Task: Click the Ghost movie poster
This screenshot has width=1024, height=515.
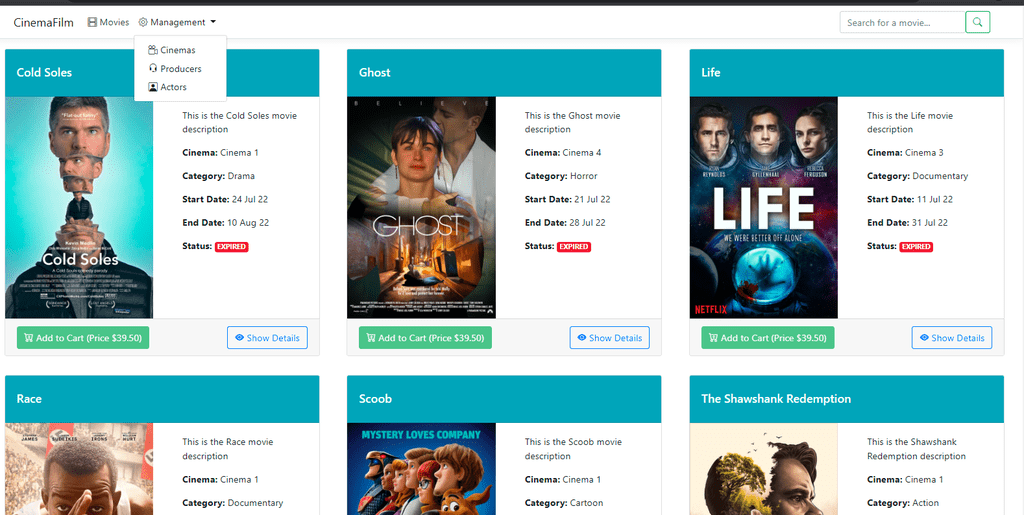Action: 421,208
